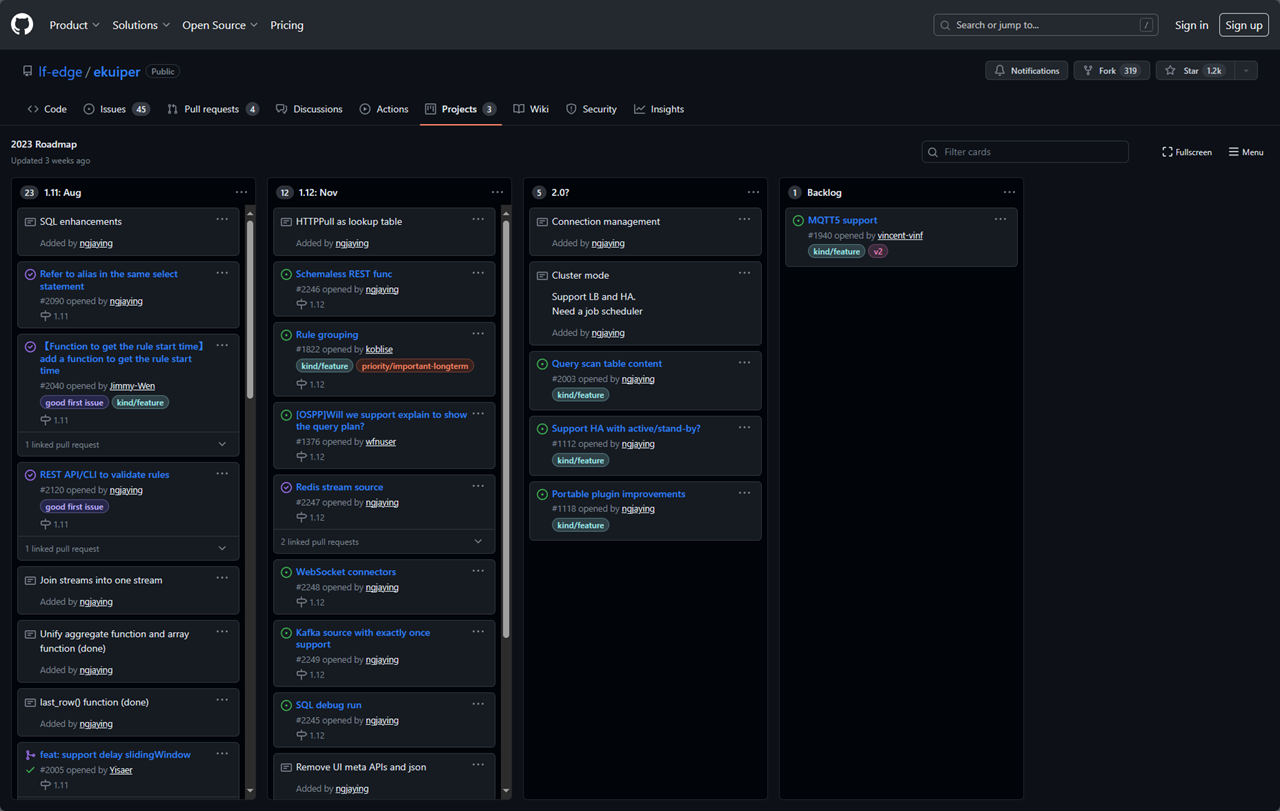The width and height of the screenshot is (1280, 811).
Task: Click good first issue label on REST API/CLI card
Action: point(74,507)
